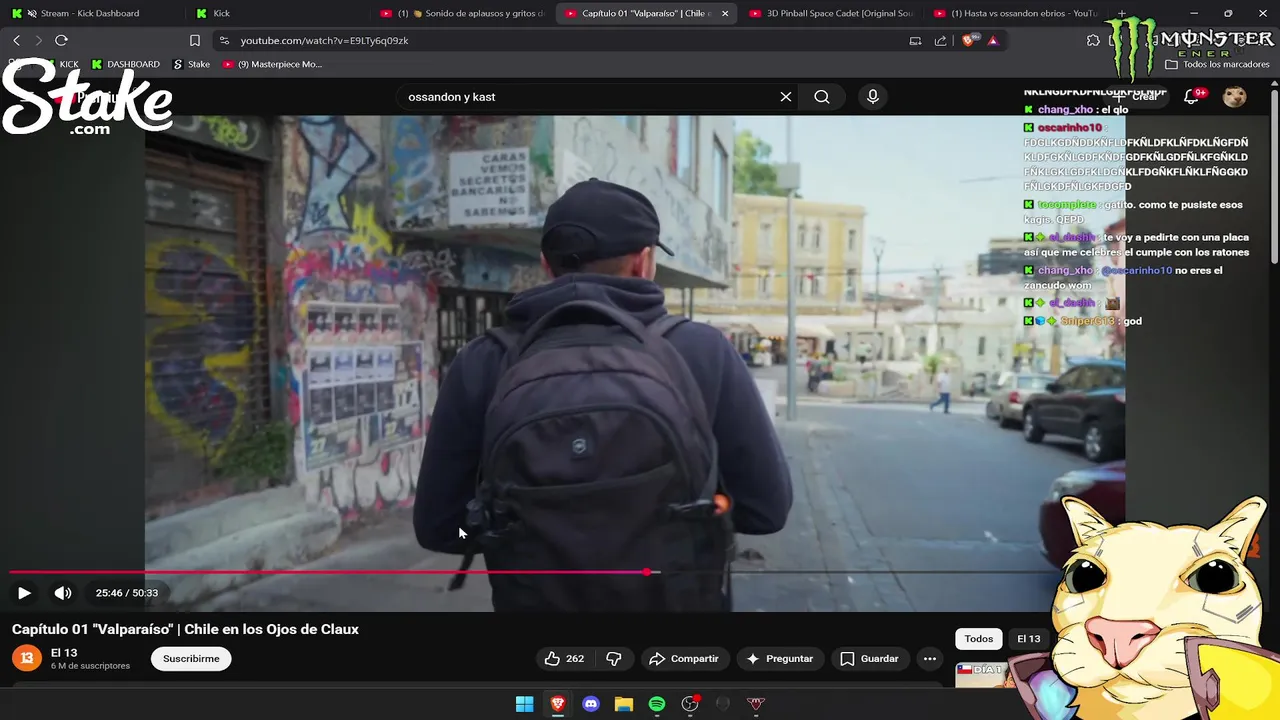Start voice search with microphone
This screenshot has height=720, width=1280.
[873, 97]
